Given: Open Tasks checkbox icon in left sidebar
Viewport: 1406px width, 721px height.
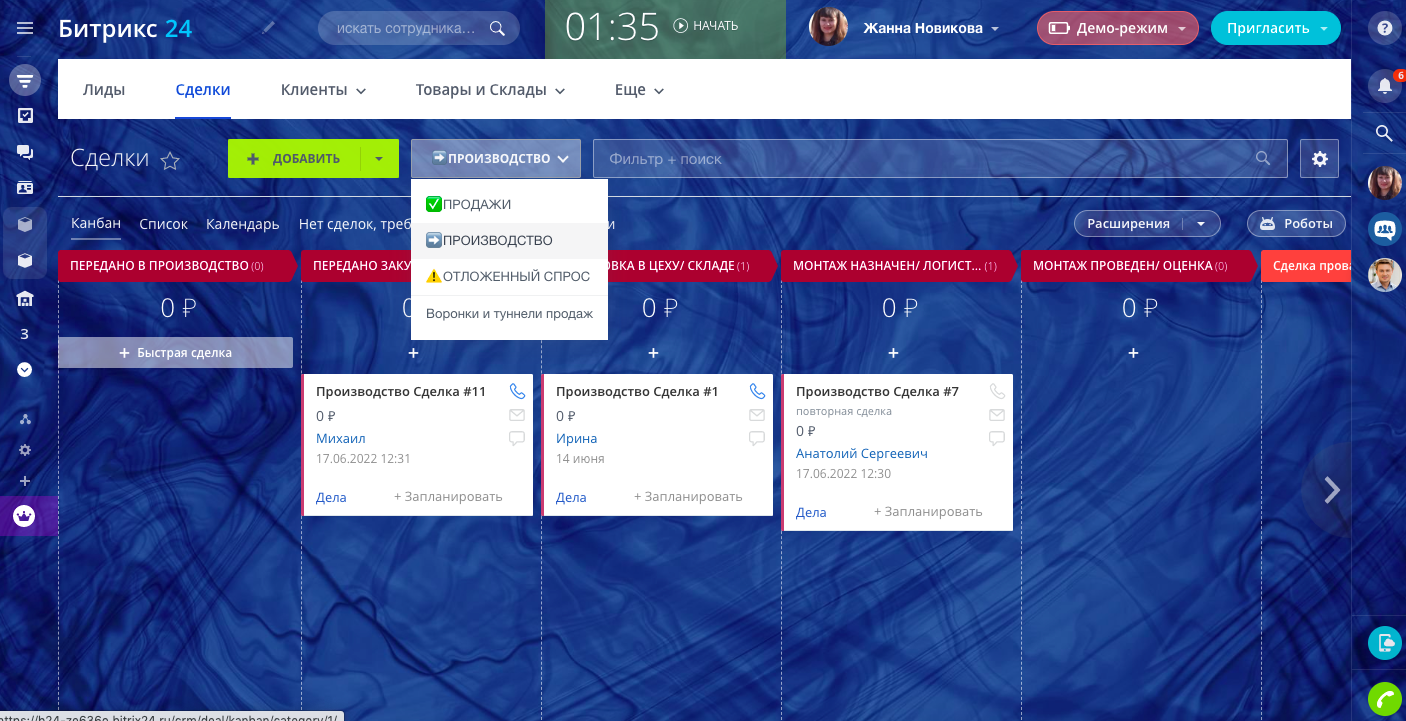Looking at the screenshot, I should [x=25, y=115].
